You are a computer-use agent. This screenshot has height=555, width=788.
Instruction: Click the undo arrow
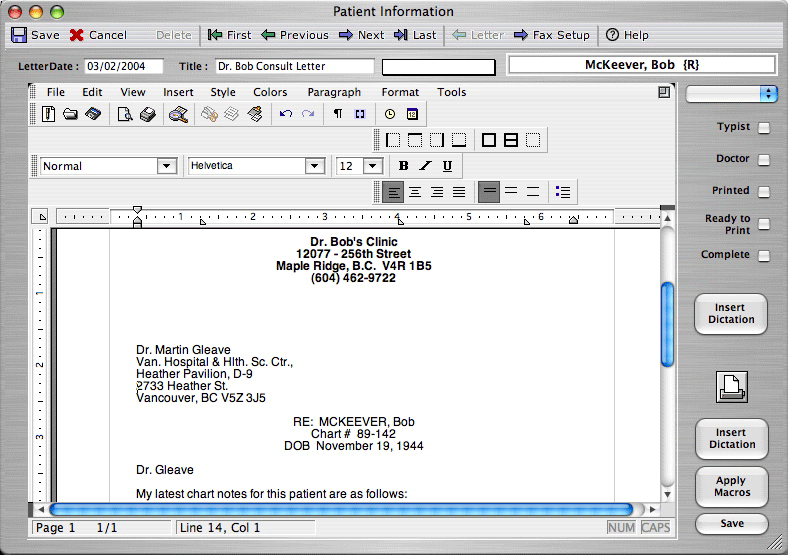coord(286,114)
